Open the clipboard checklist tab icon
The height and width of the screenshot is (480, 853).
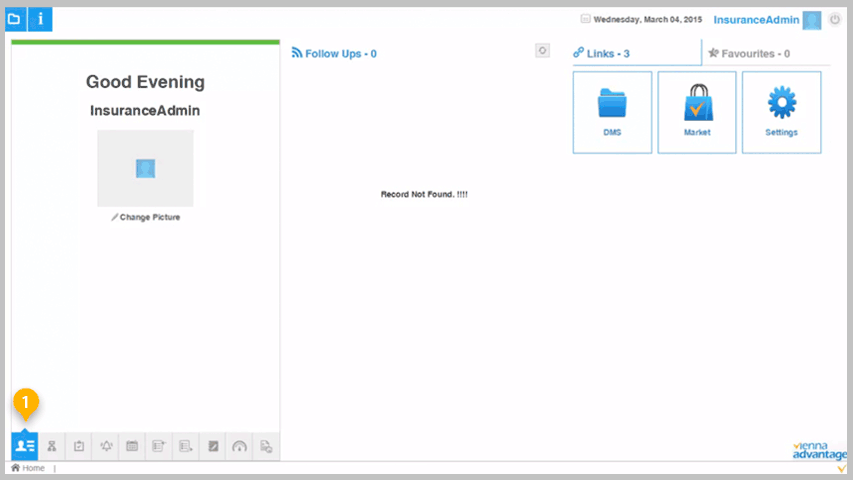[x=79, y=446]
